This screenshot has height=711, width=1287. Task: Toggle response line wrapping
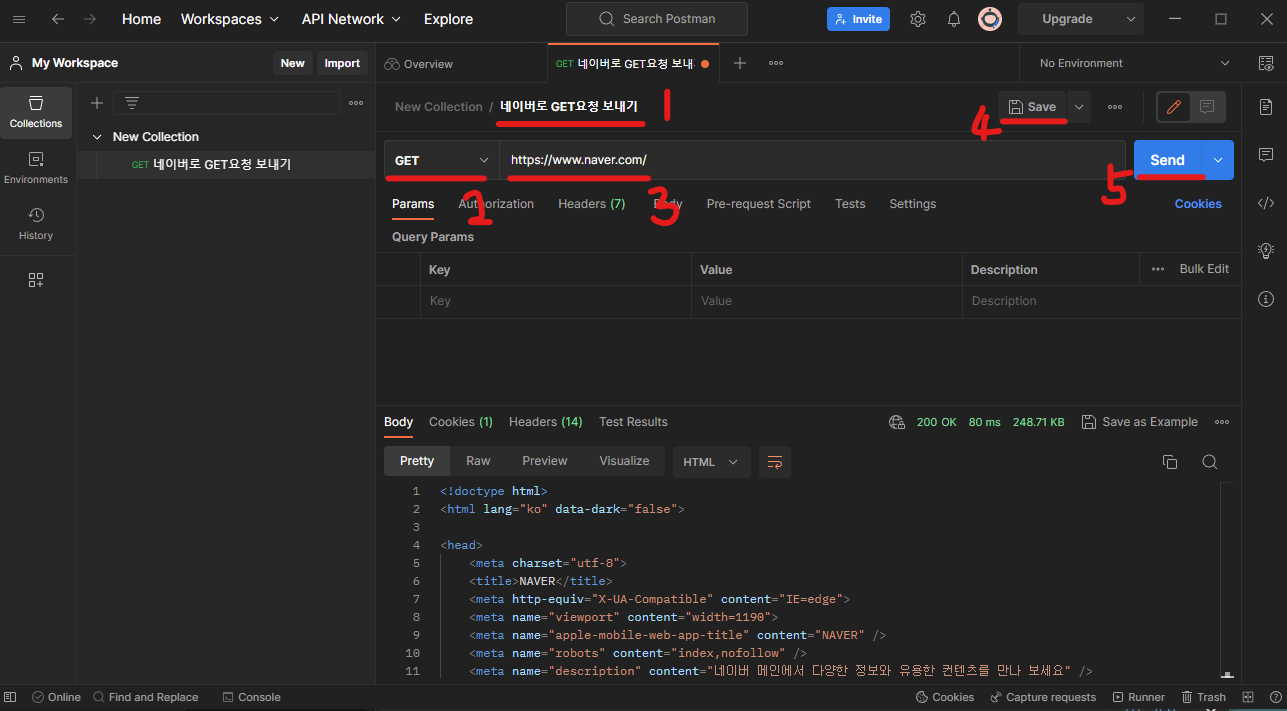(x=775, y=462)
